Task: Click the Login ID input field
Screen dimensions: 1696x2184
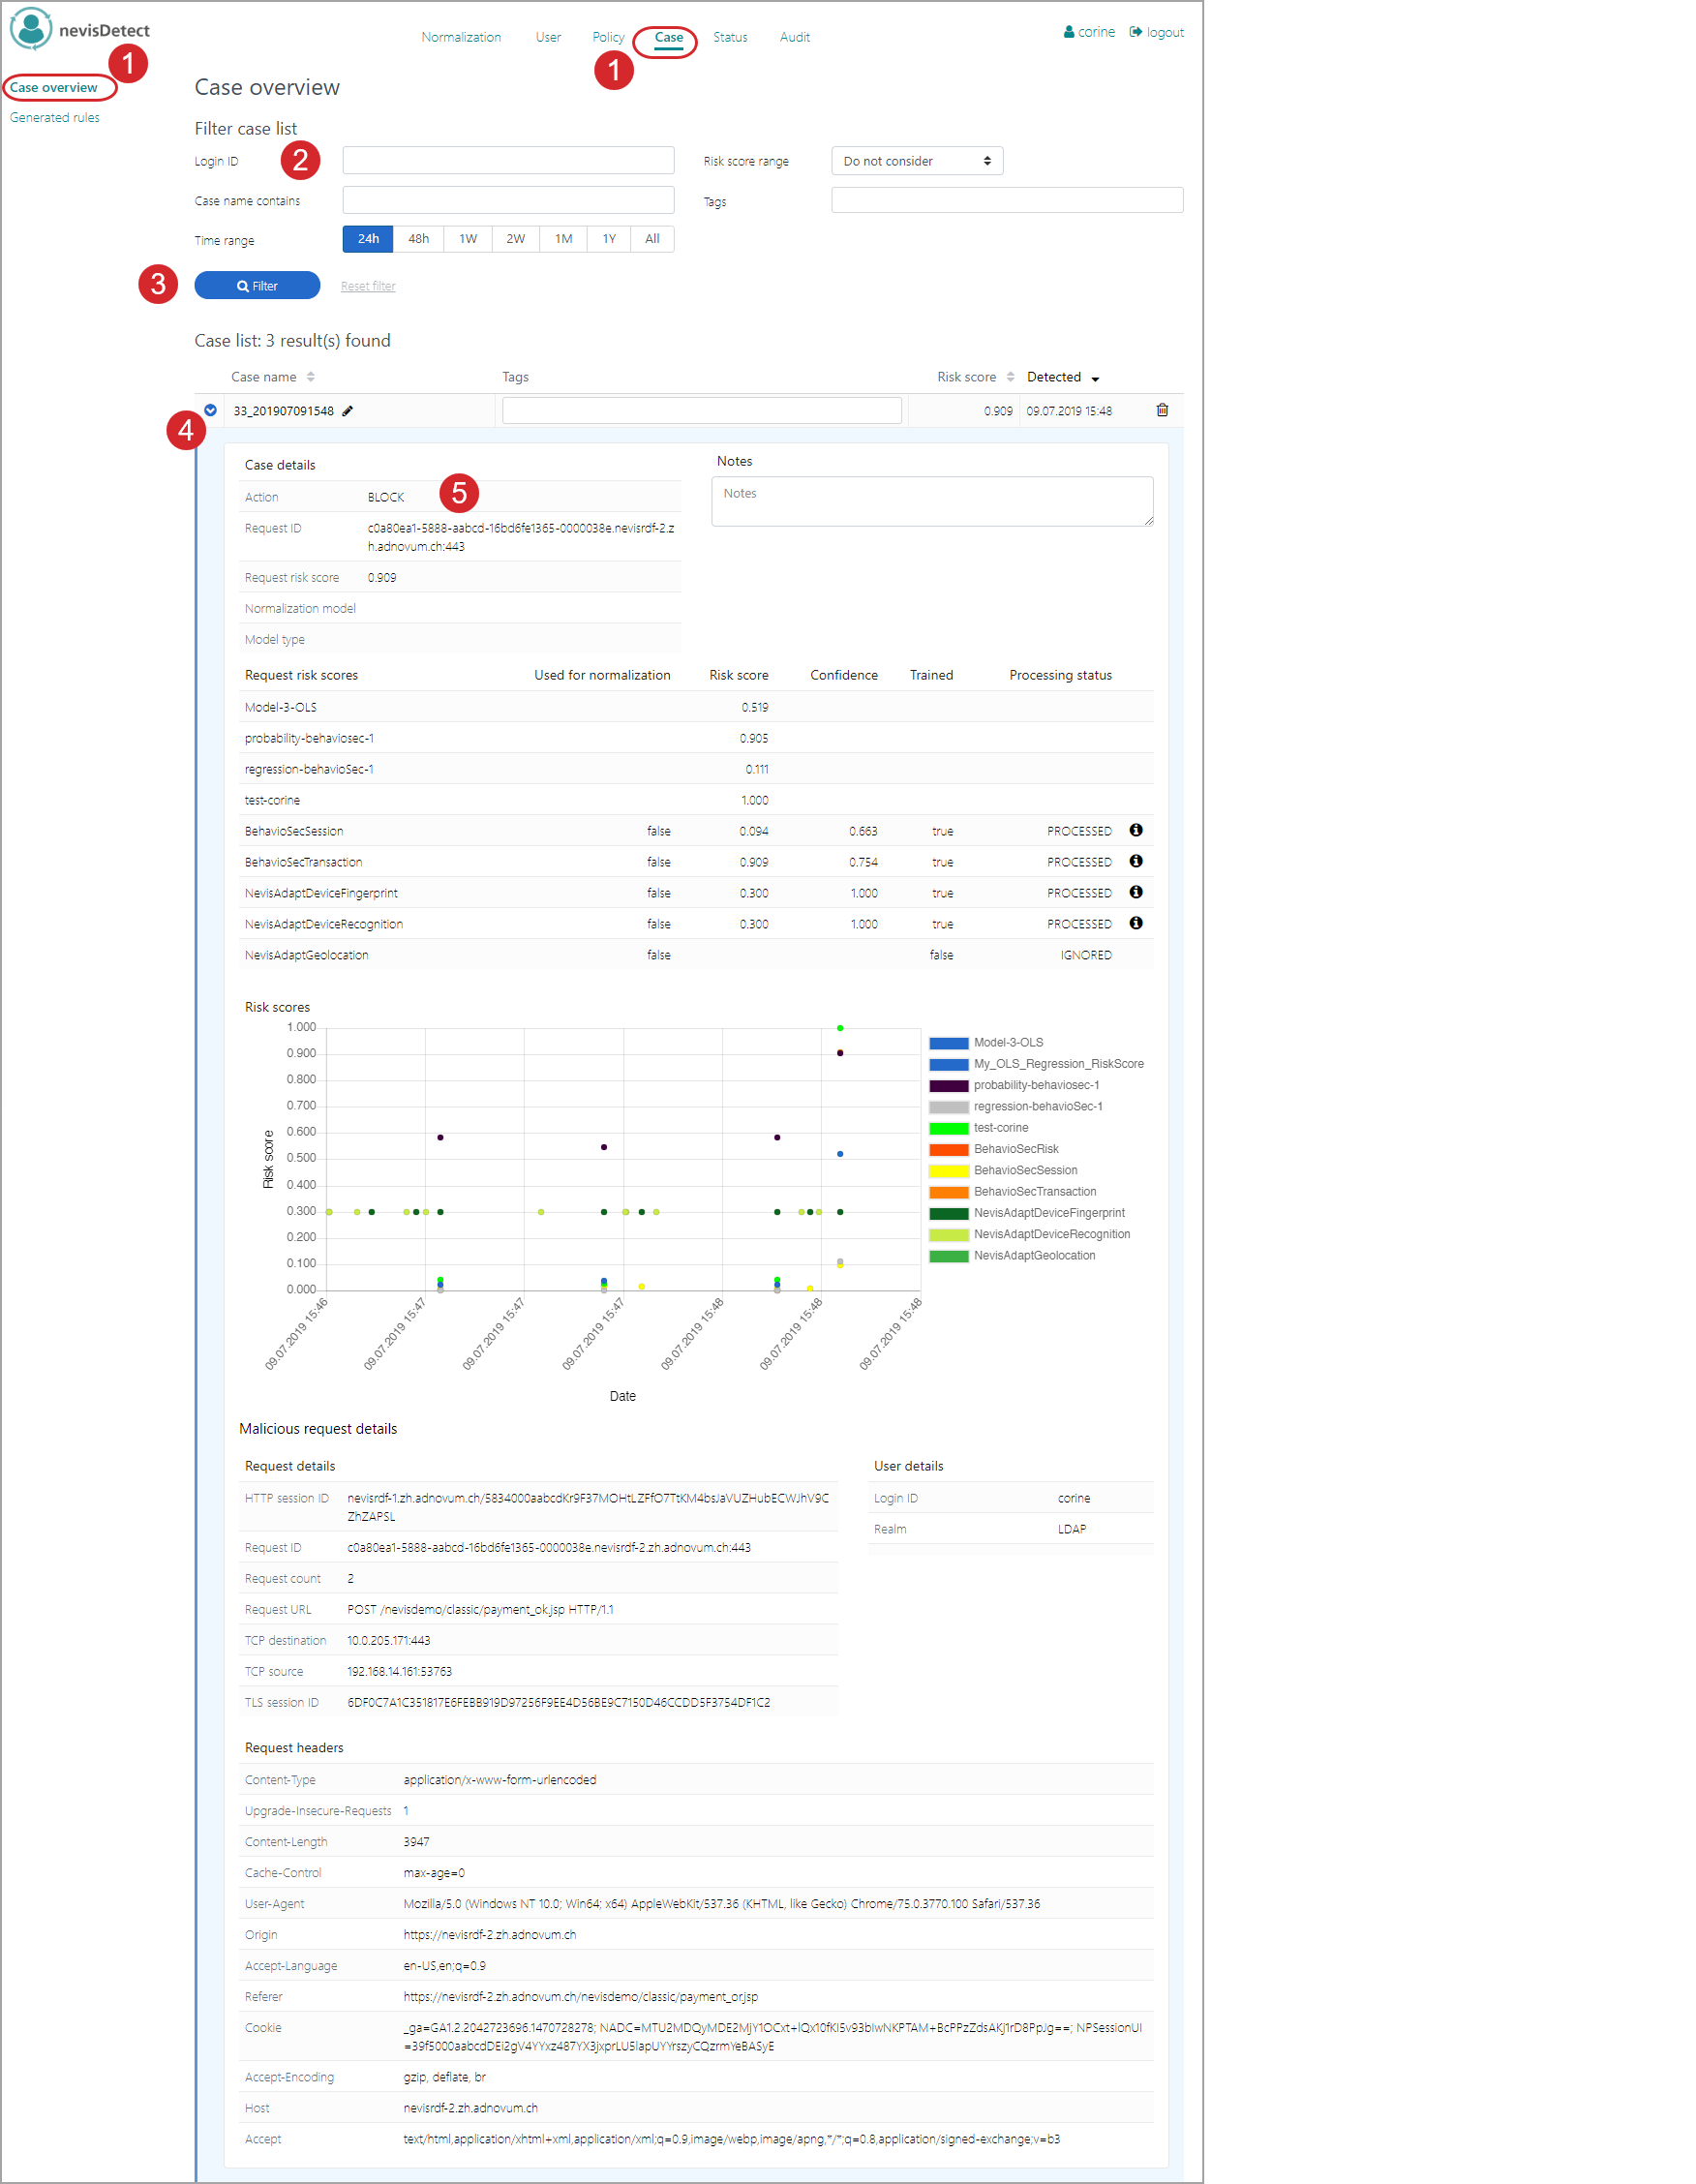Action: click(508, 161)
